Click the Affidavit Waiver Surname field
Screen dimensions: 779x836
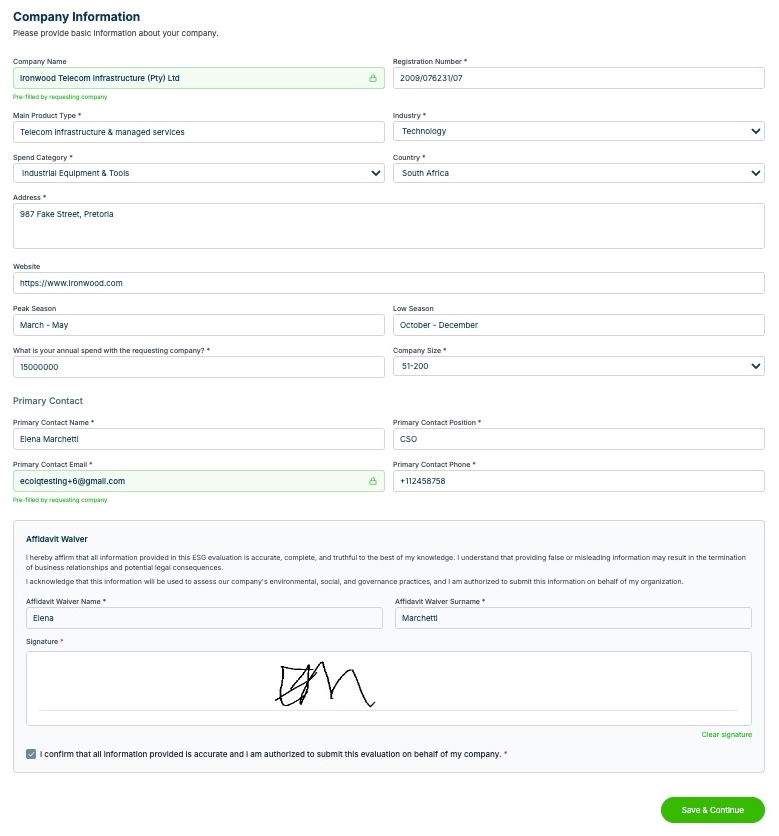coord(573,618)
